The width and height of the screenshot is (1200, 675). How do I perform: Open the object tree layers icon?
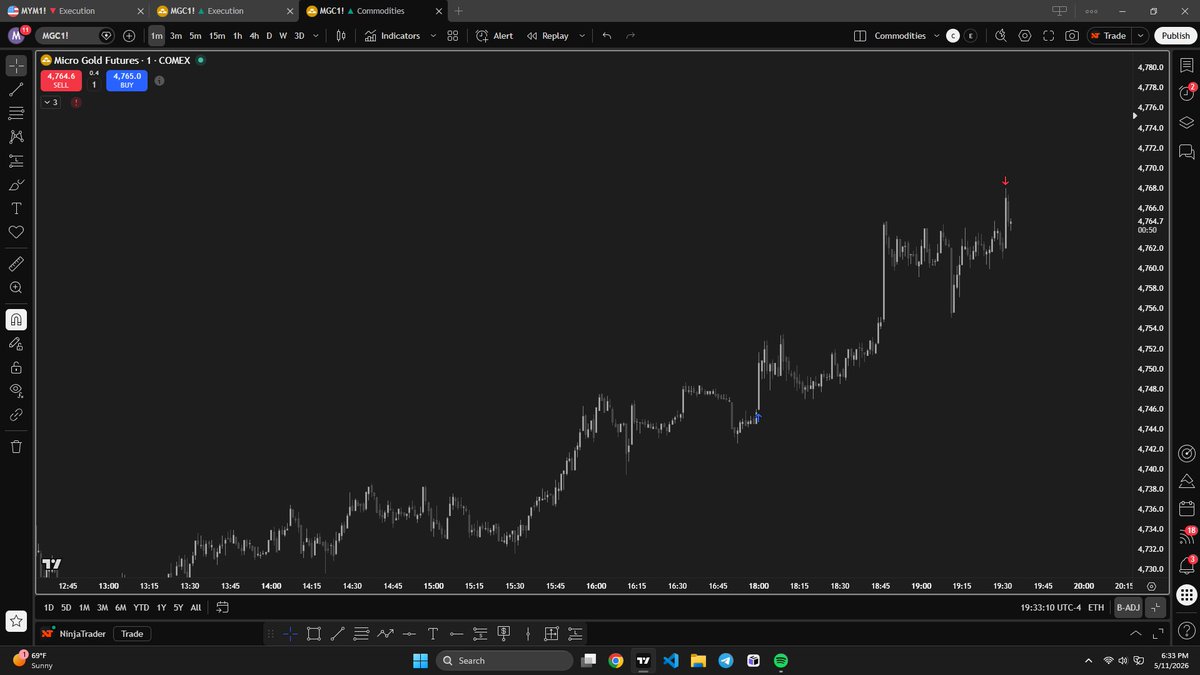pos(1186,122)
